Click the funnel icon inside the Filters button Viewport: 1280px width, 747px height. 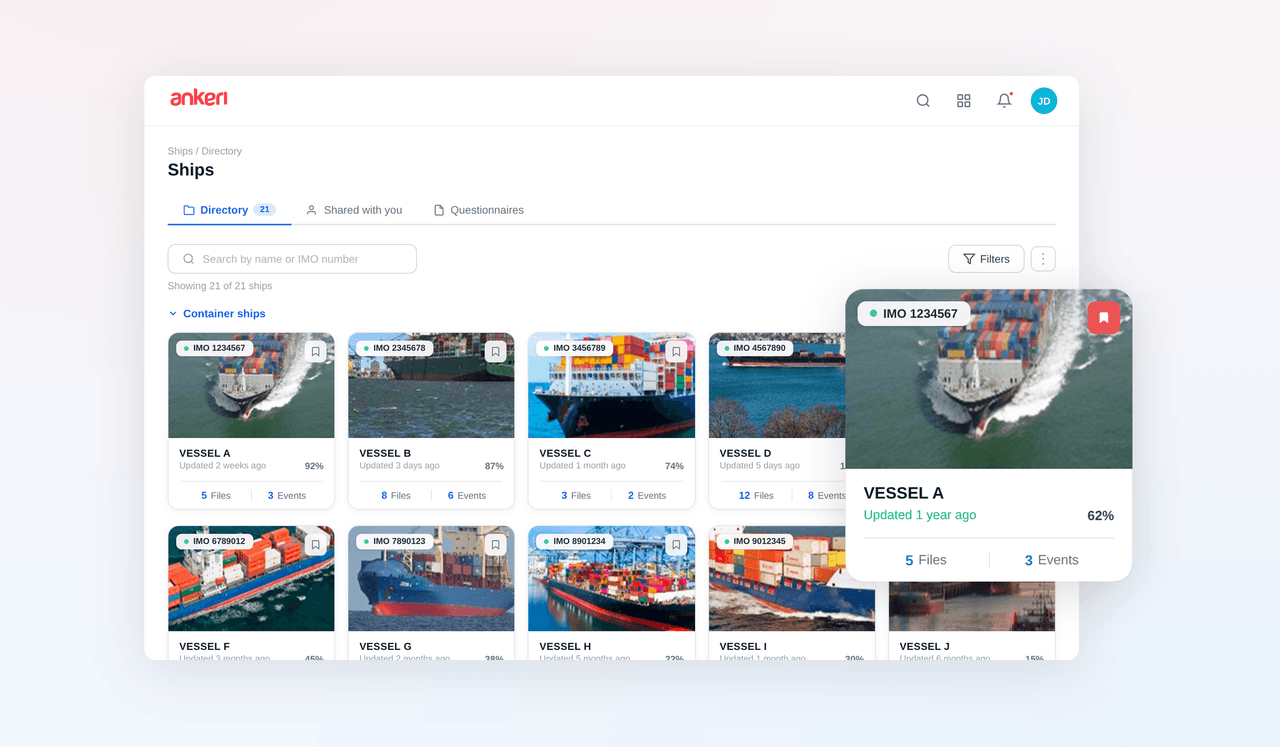pyautogui.click(x=971, y=258)
